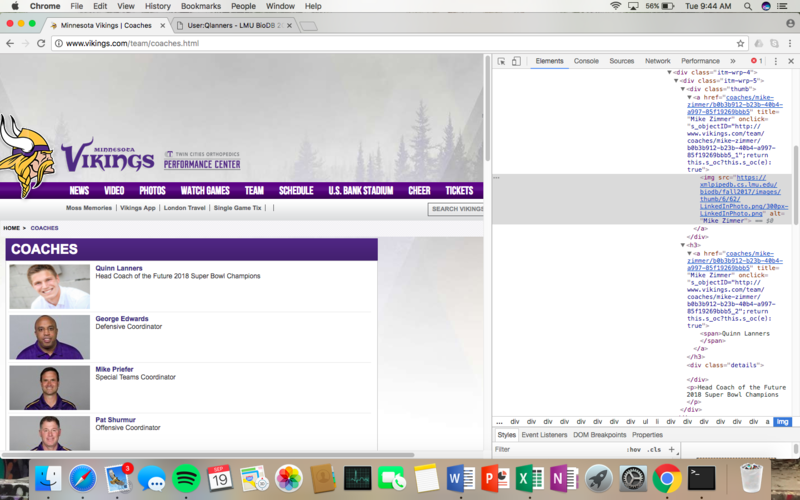Screen dimensions: 800x500
Task: Bookmark this page with the star icon
Action: click(740, 43)
